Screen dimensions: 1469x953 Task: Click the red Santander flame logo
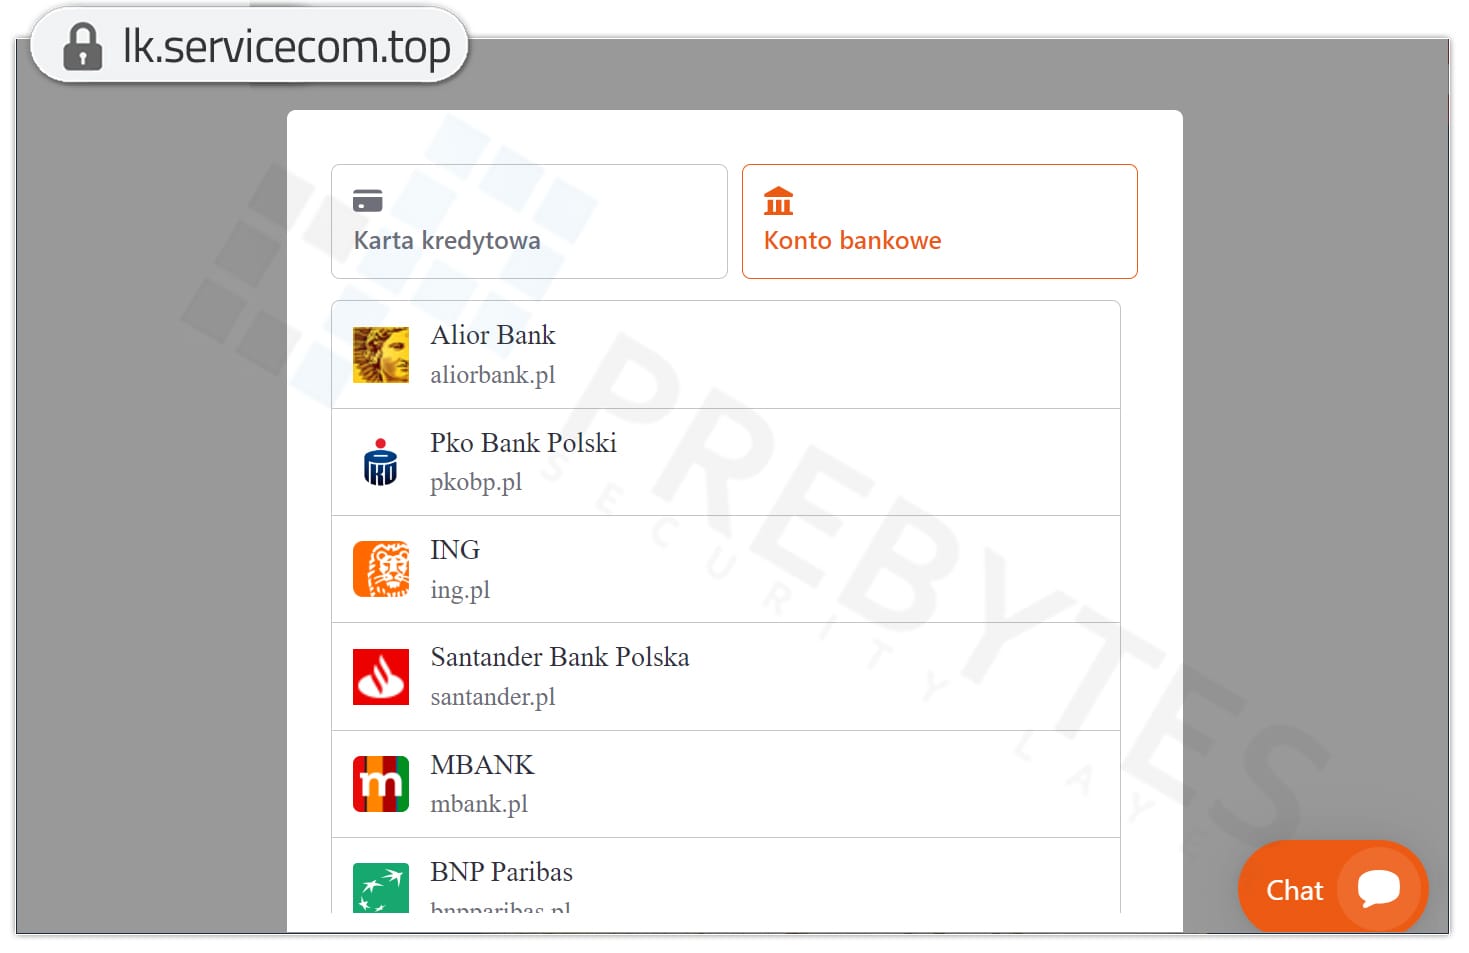381,677
